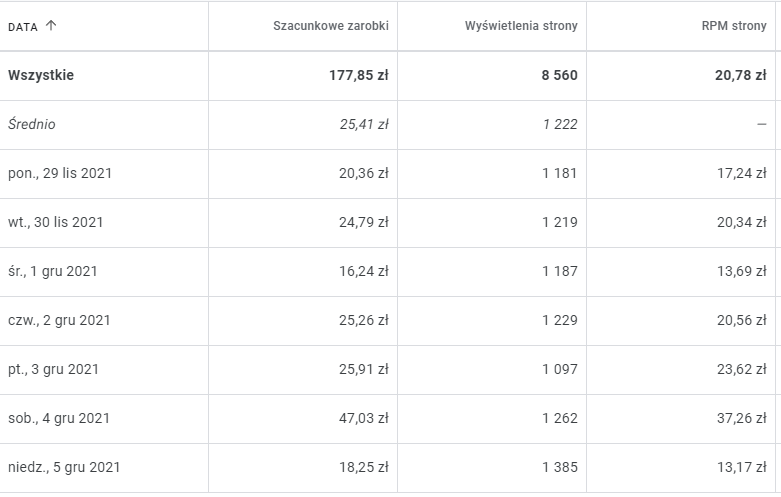Click the 37,26 zł RPM cell
Image resolution: width=781 pixels, height=497 pixels.
pos(741,418)
